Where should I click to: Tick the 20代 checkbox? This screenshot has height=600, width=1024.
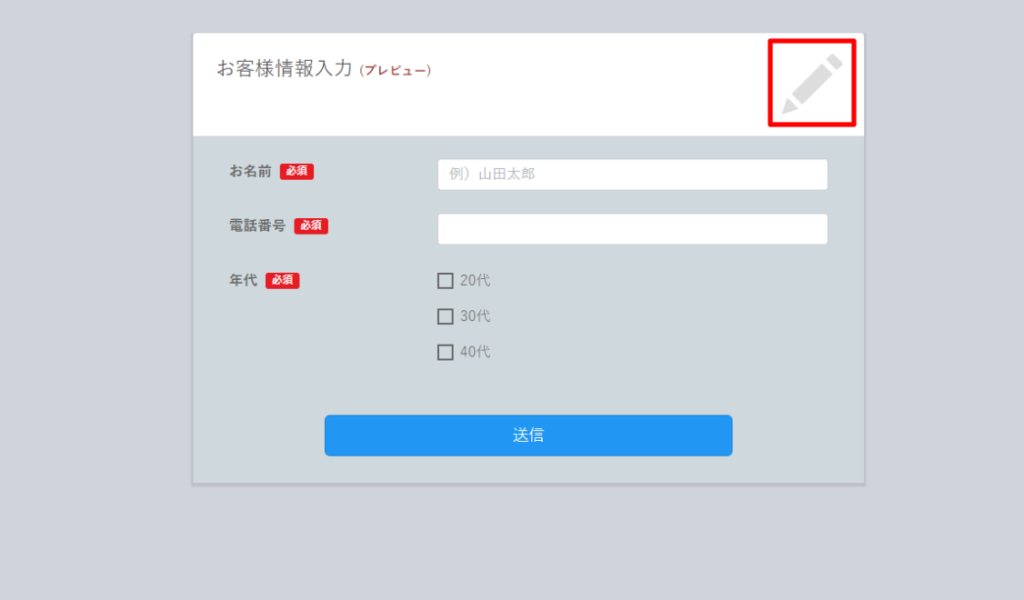[445, 281]
